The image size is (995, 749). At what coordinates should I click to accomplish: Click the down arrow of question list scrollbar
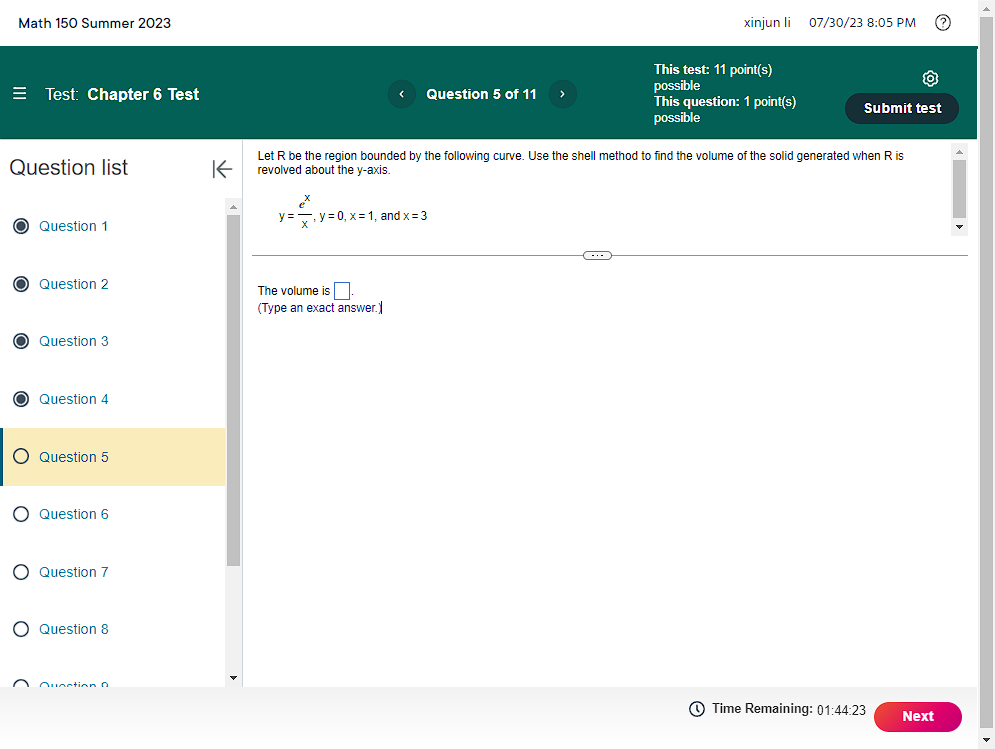tap(233, 678)
